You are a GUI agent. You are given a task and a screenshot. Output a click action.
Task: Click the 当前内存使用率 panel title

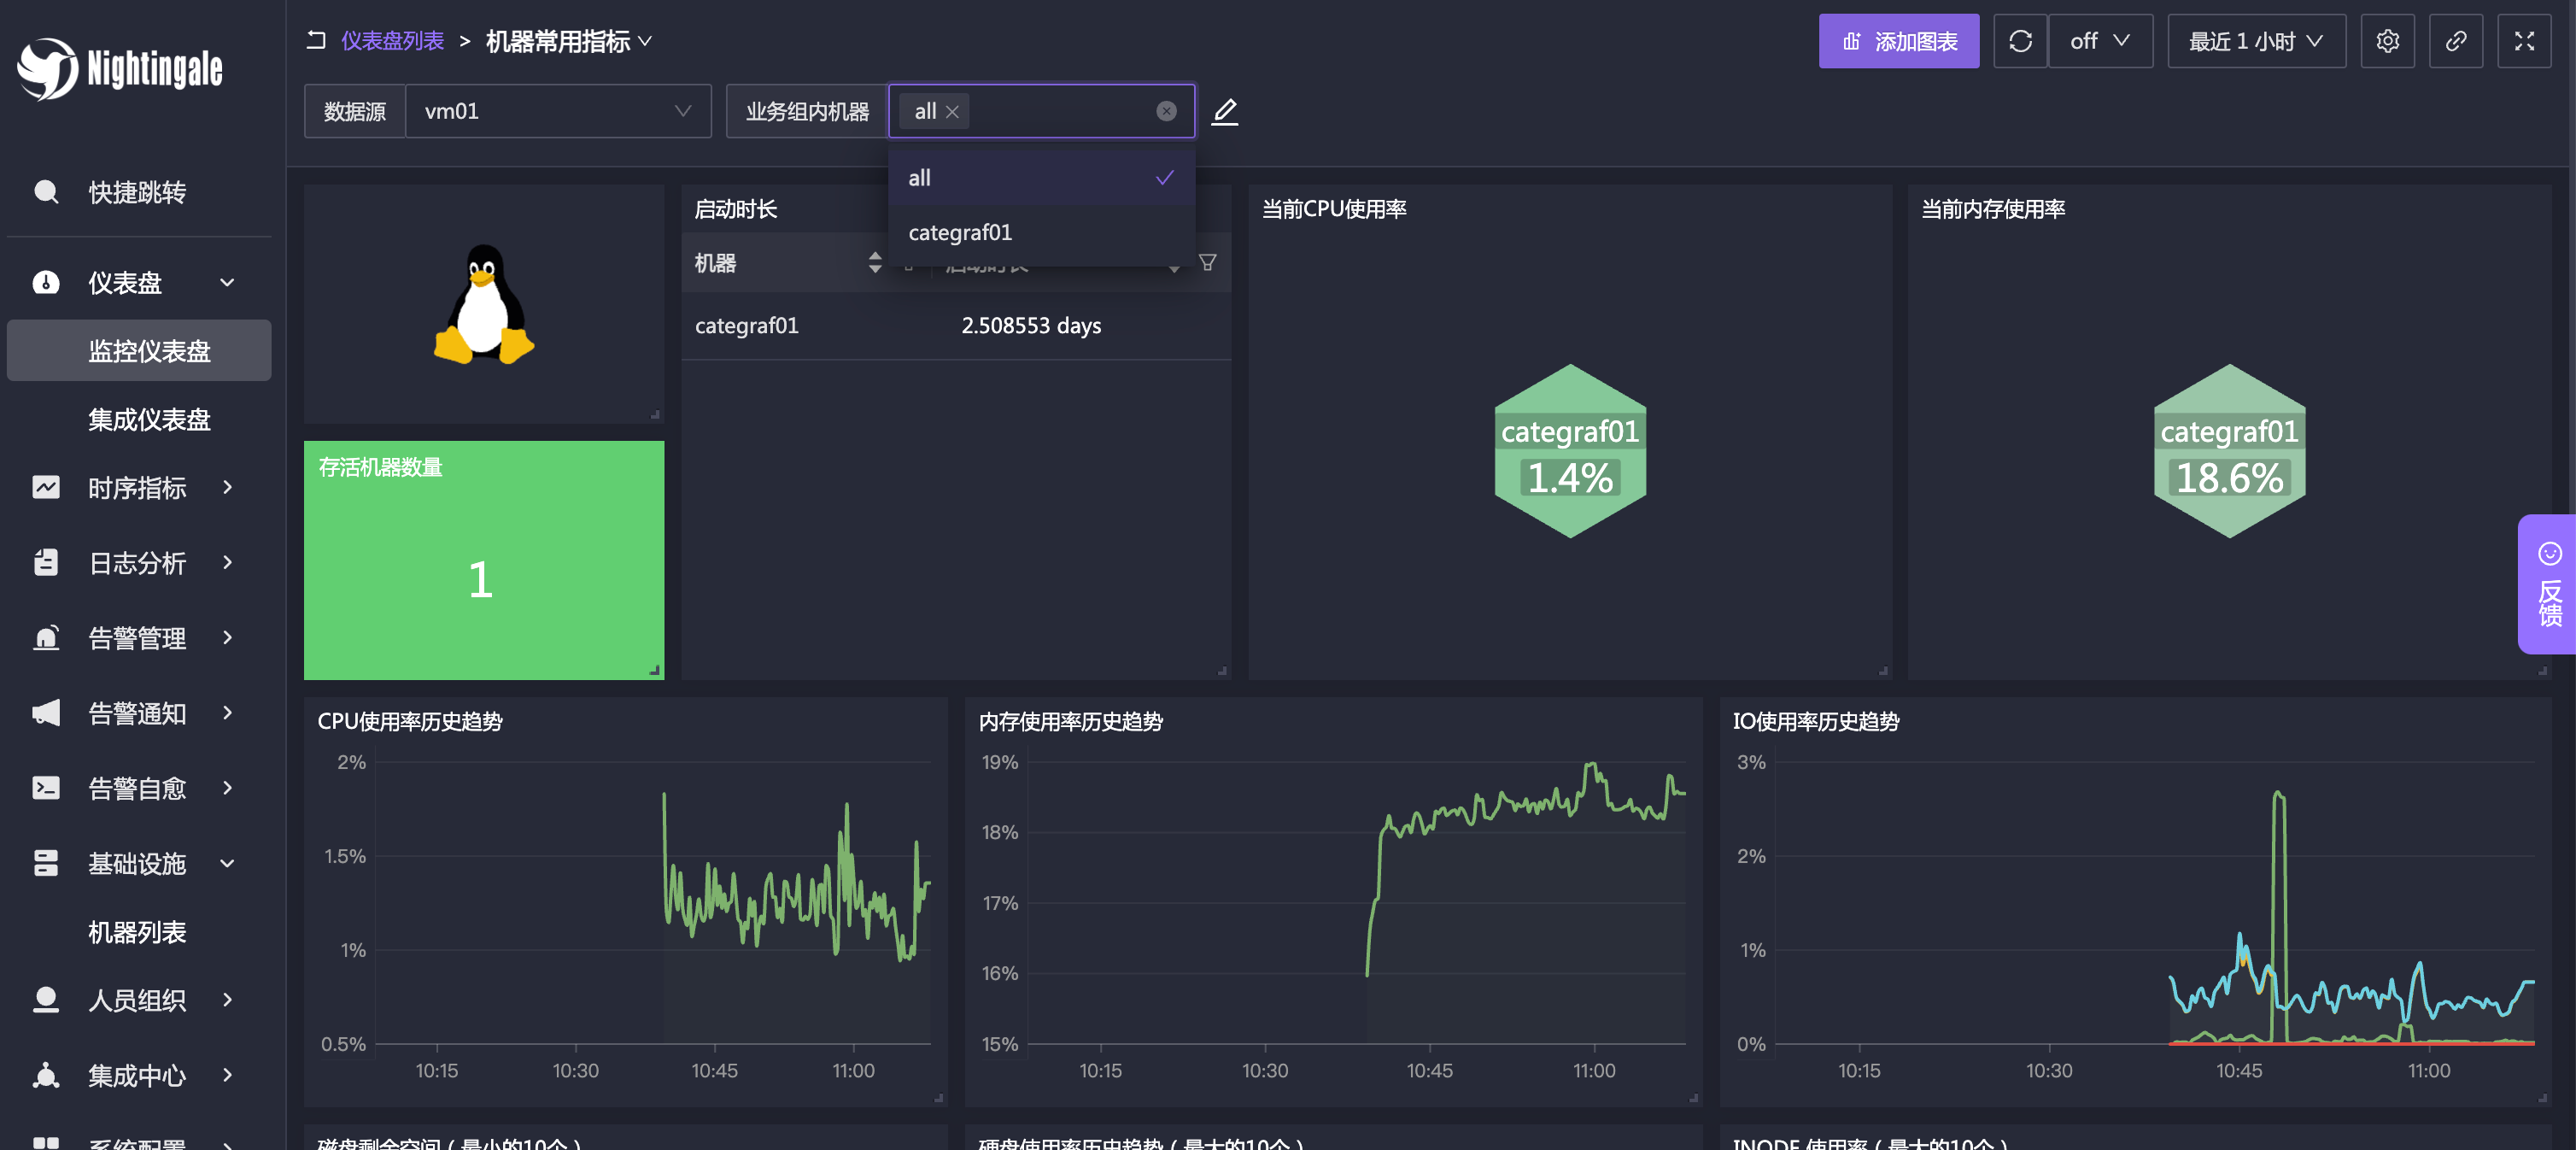click(x=1992, y=209)
